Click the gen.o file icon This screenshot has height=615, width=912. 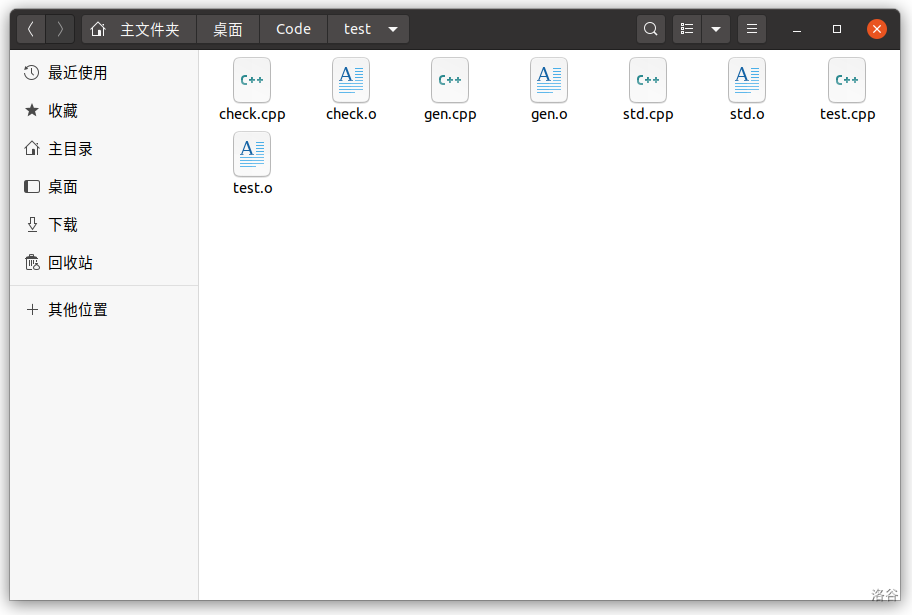[549, 80]
